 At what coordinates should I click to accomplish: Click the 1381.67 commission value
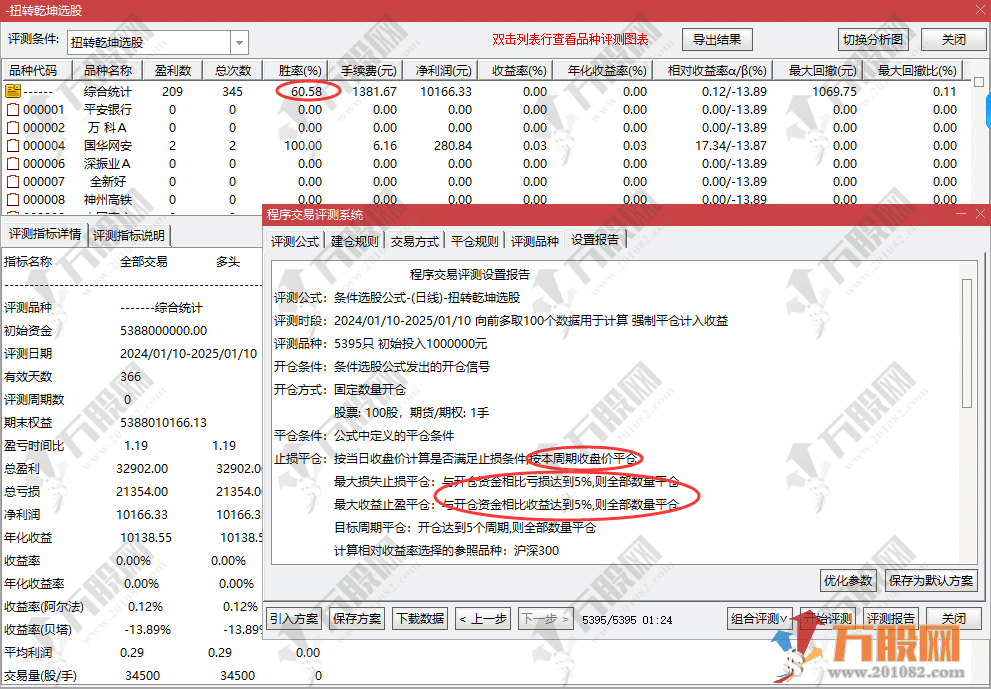[x=375, y=92]
